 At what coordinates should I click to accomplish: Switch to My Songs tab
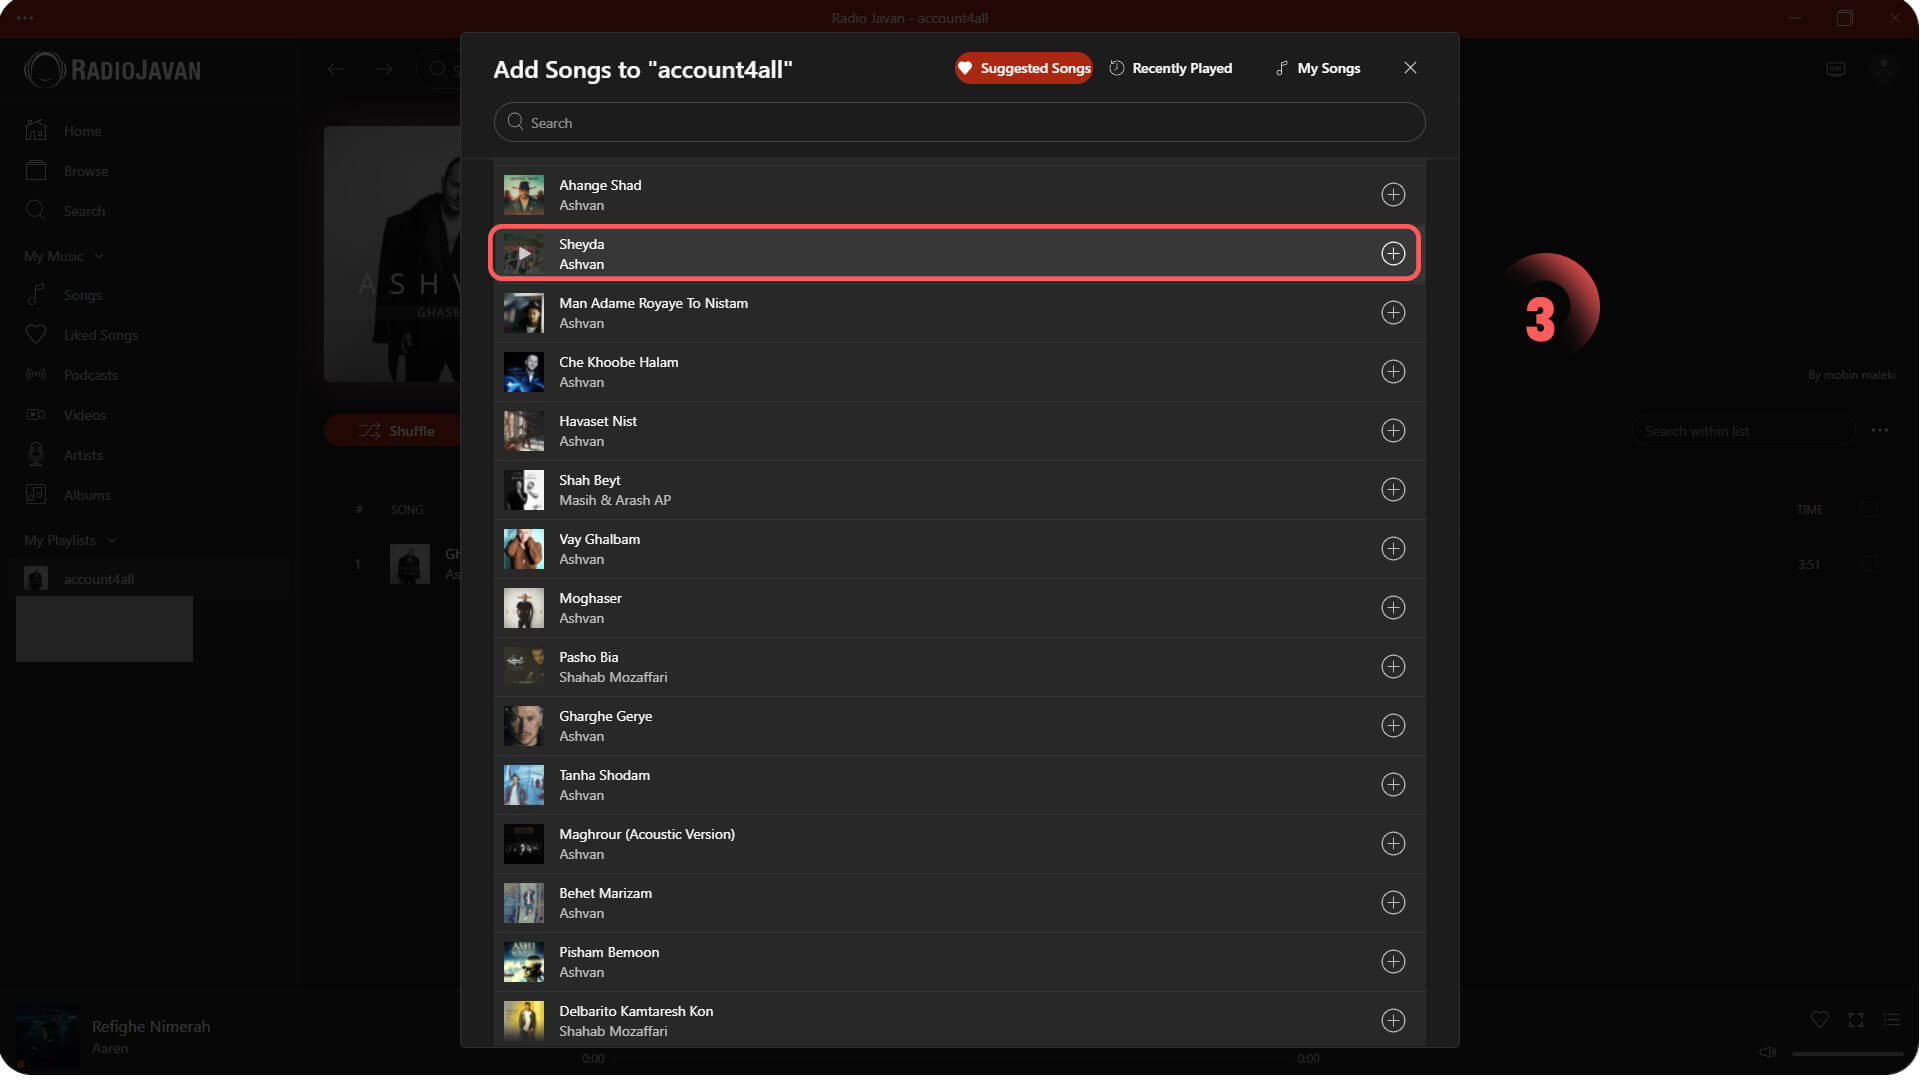(x=1318, y=68)
